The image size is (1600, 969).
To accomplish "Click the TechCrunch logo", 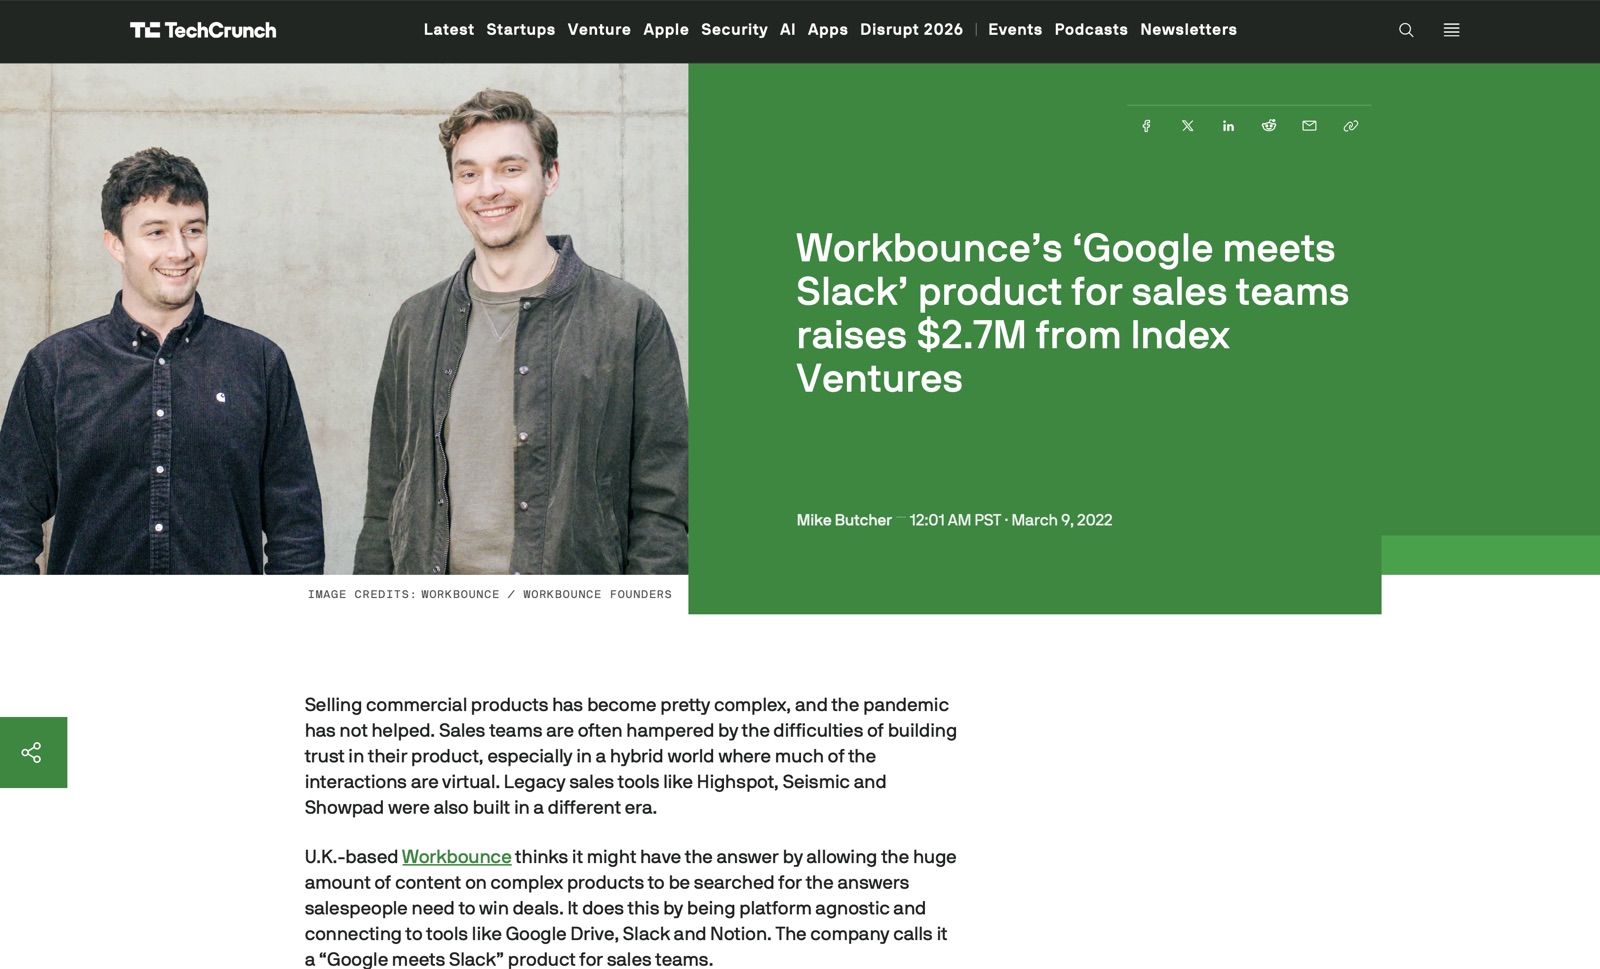I will click(203, 30).
